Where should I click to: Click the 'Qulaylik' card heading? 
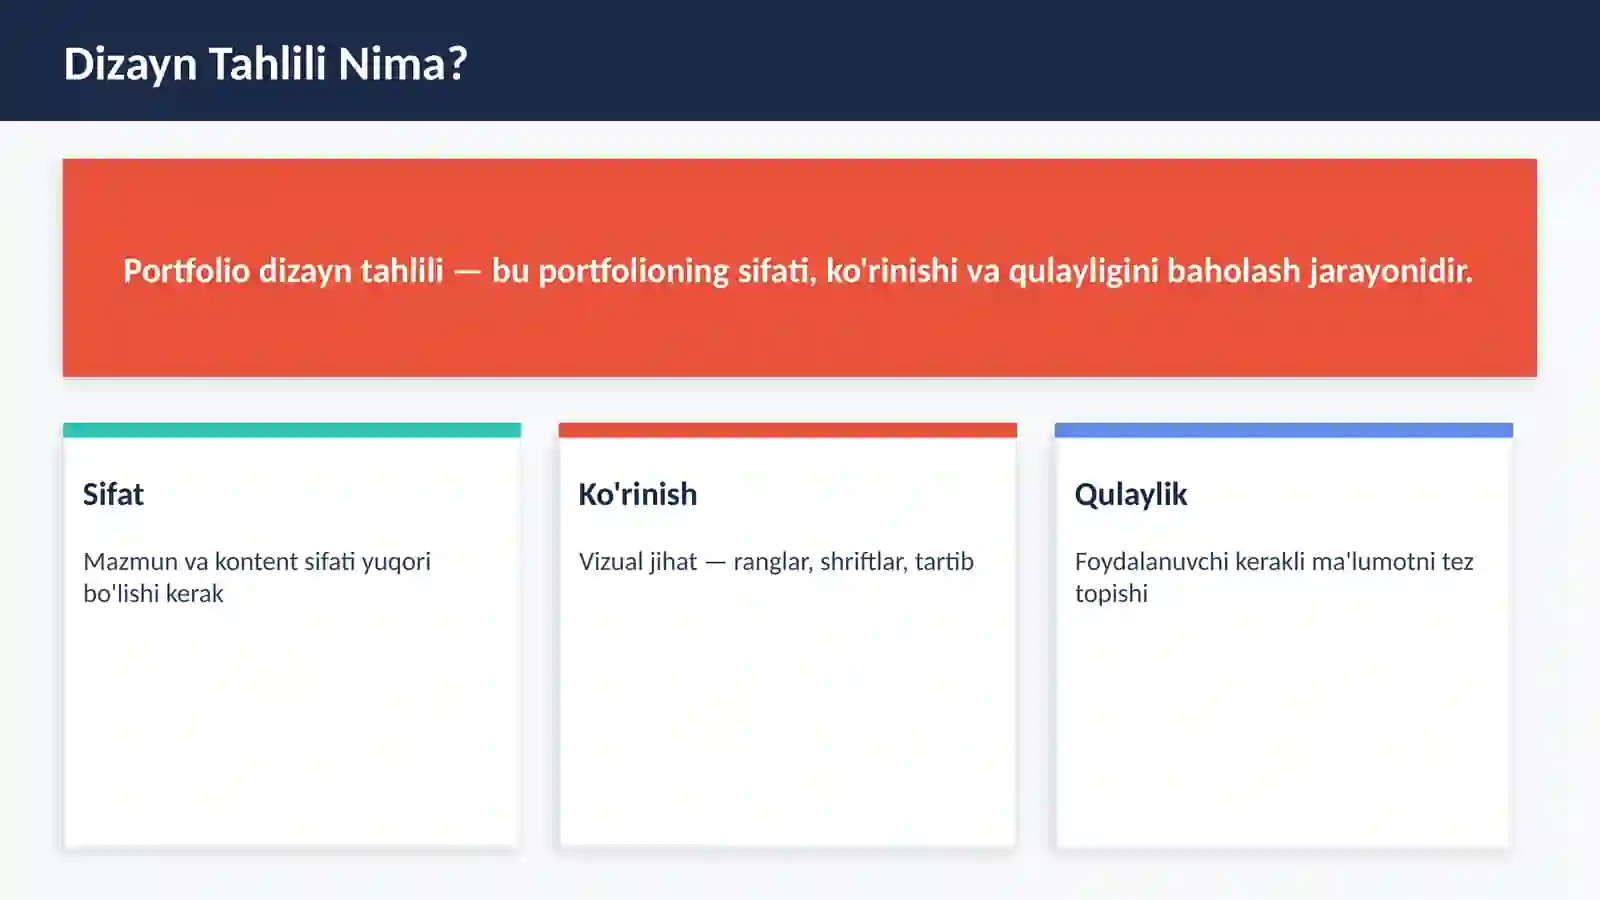1131,494
